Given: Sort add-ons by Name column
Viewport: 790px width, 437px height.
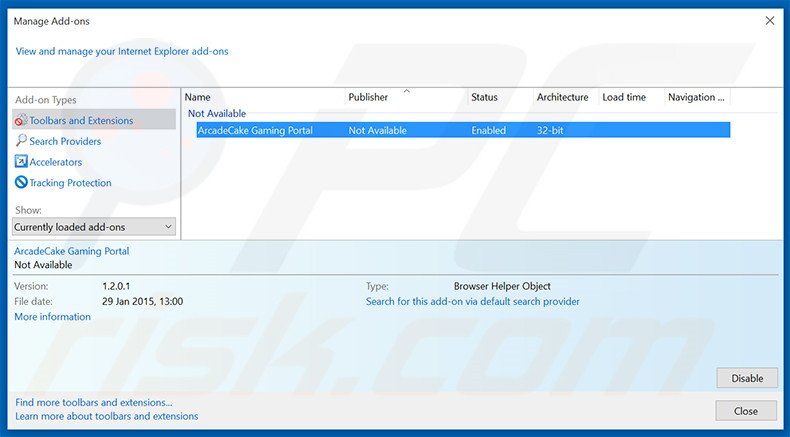Looking at the screenshot, I should 198,97.
